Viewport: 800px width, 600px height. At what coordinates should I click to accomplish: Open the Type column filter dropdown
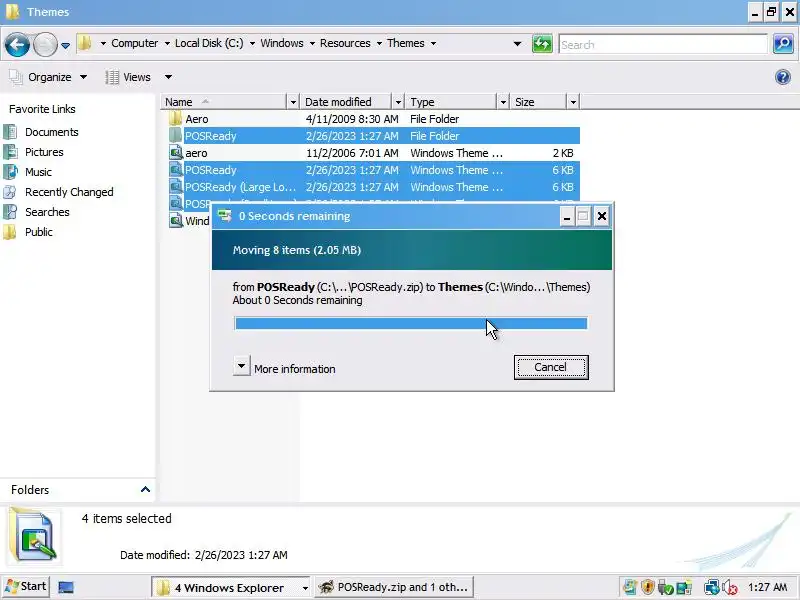503,102
